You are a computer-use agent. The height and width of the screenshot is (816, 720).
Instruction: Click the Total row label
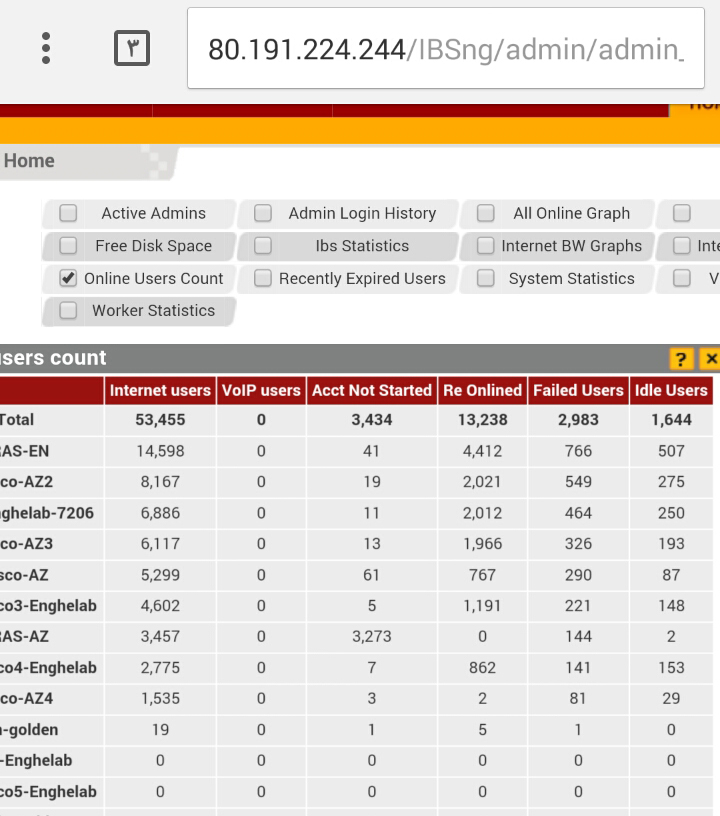pyautogui.click(x=17, y=420)
